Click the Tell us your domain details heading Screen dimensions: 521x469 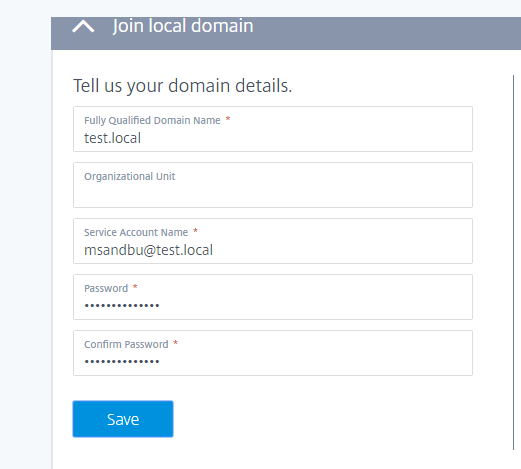tap(182, 86)
